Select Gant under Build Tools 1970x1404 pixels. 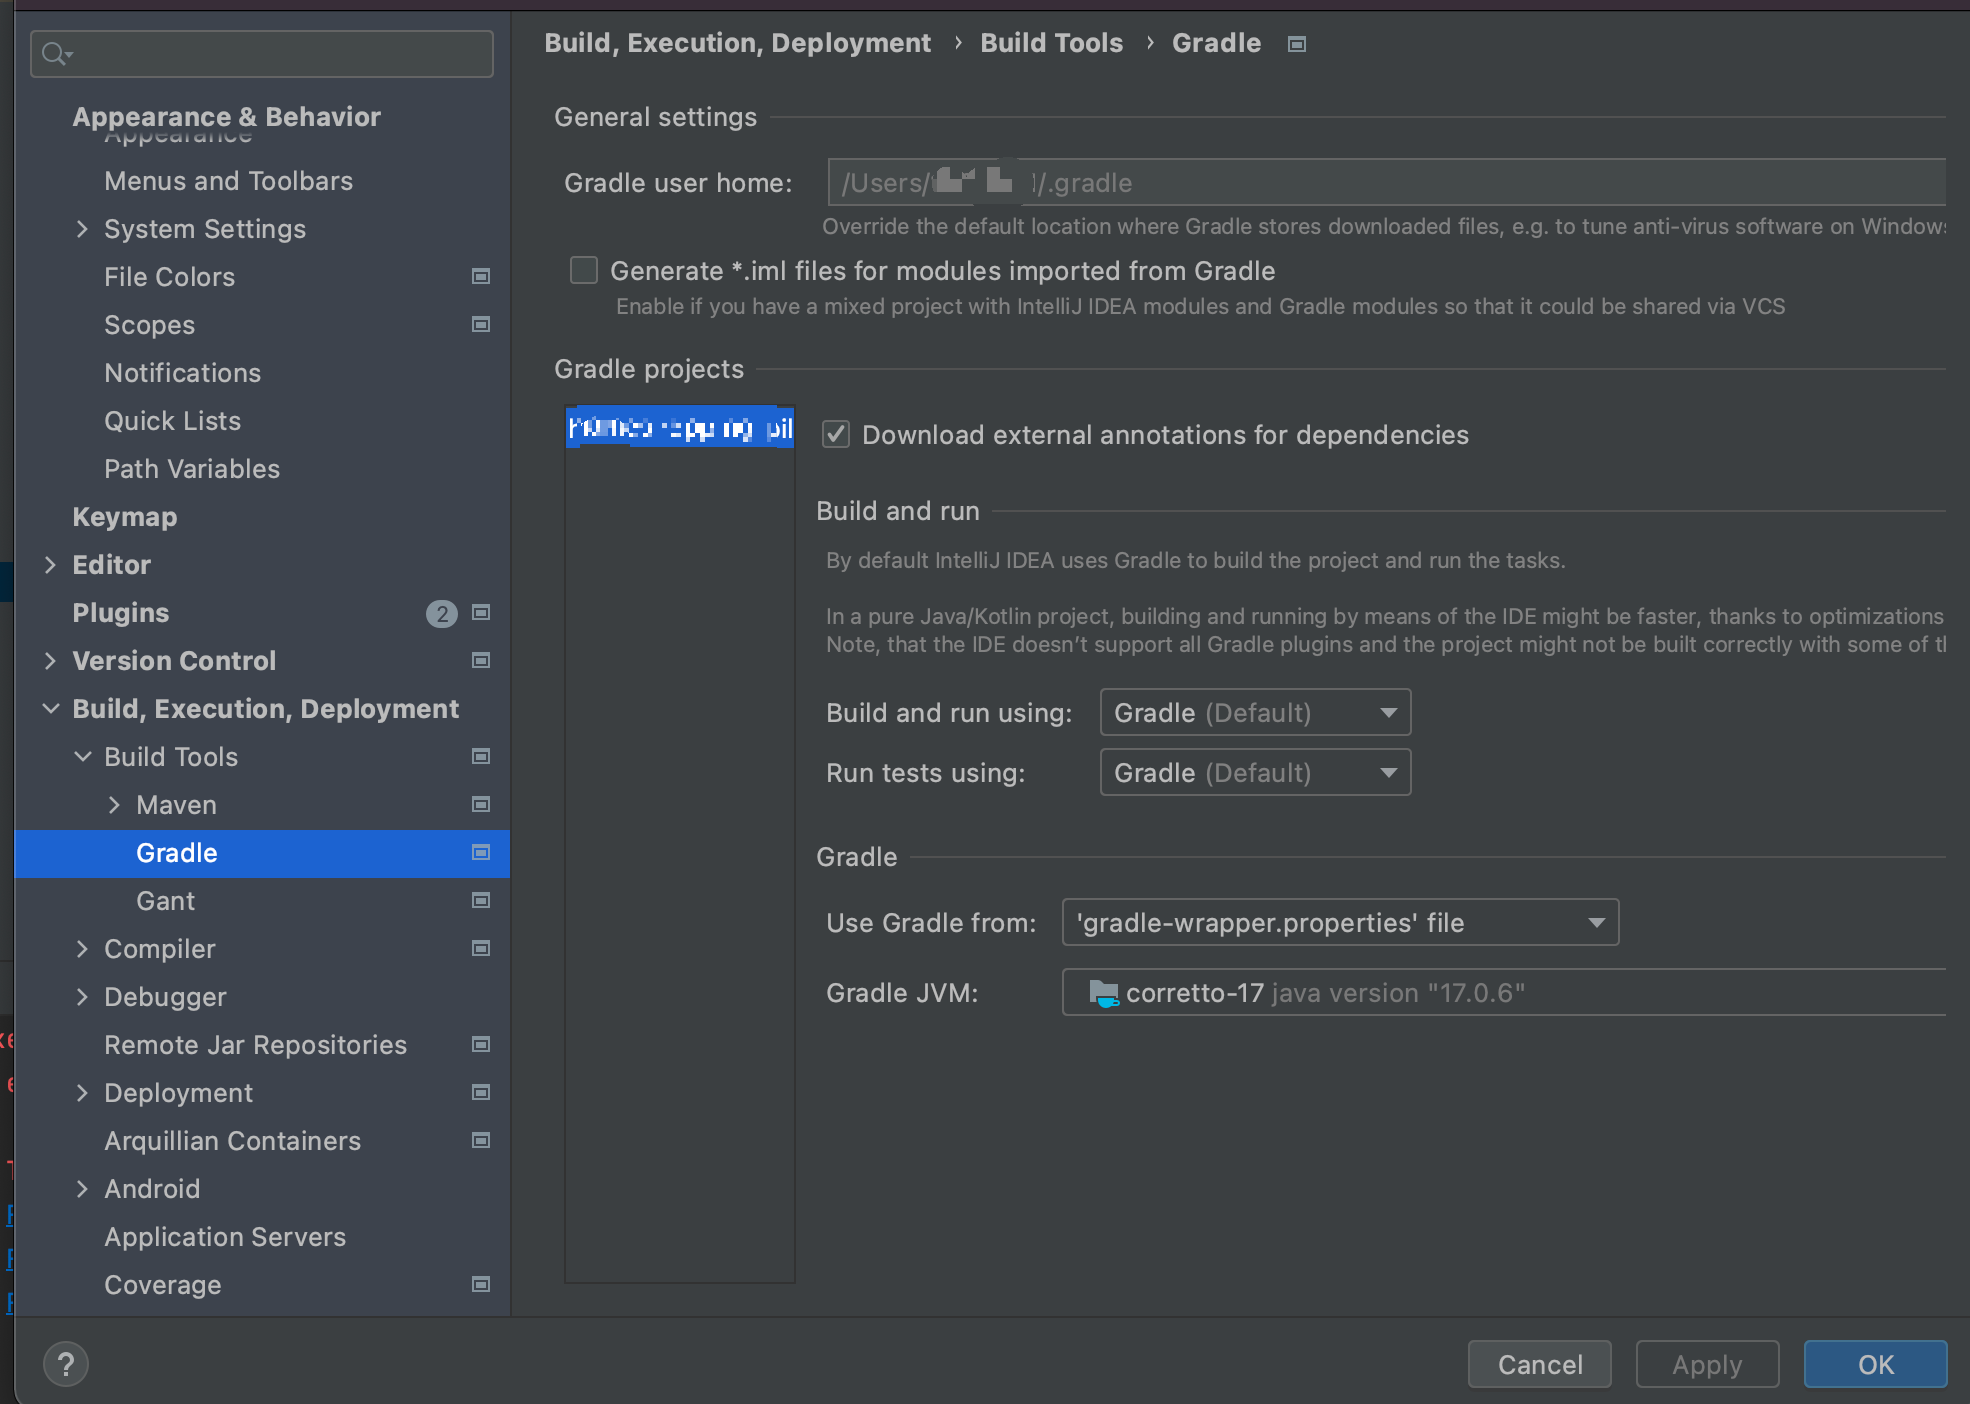click(x=165, y=901)
